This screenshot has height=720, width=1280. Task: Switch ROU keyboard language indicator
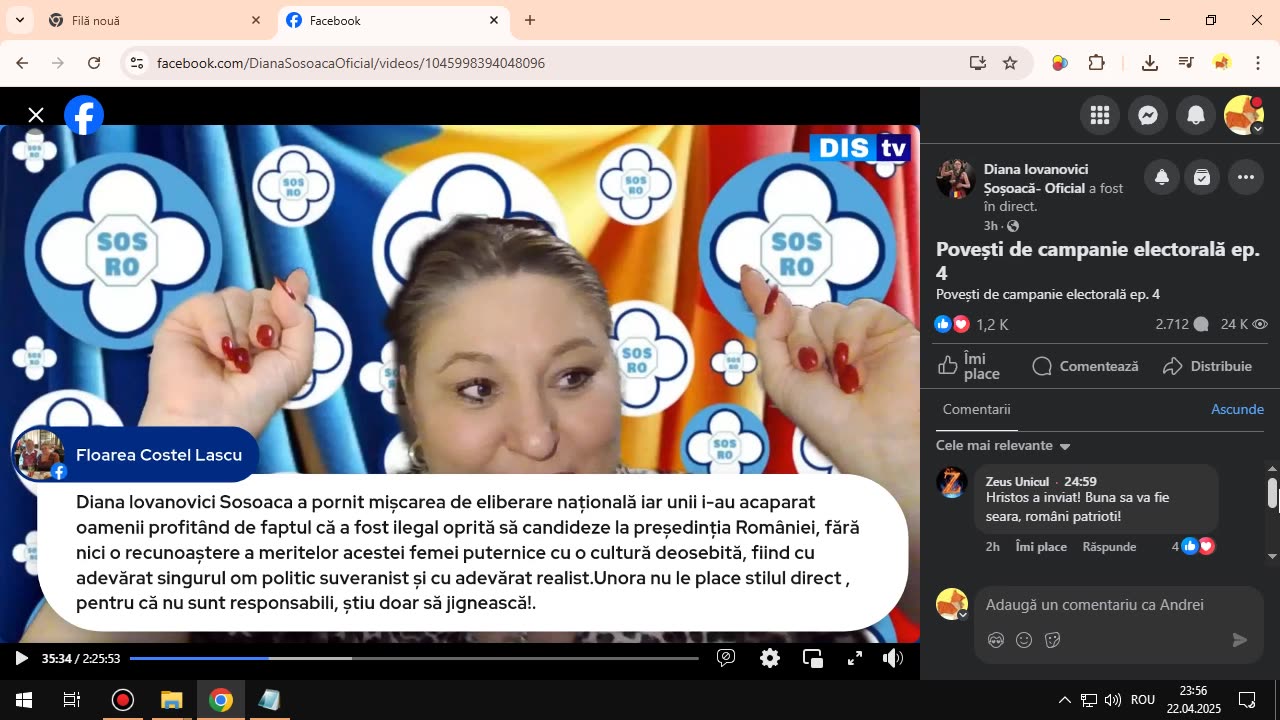pos(1143,700)
